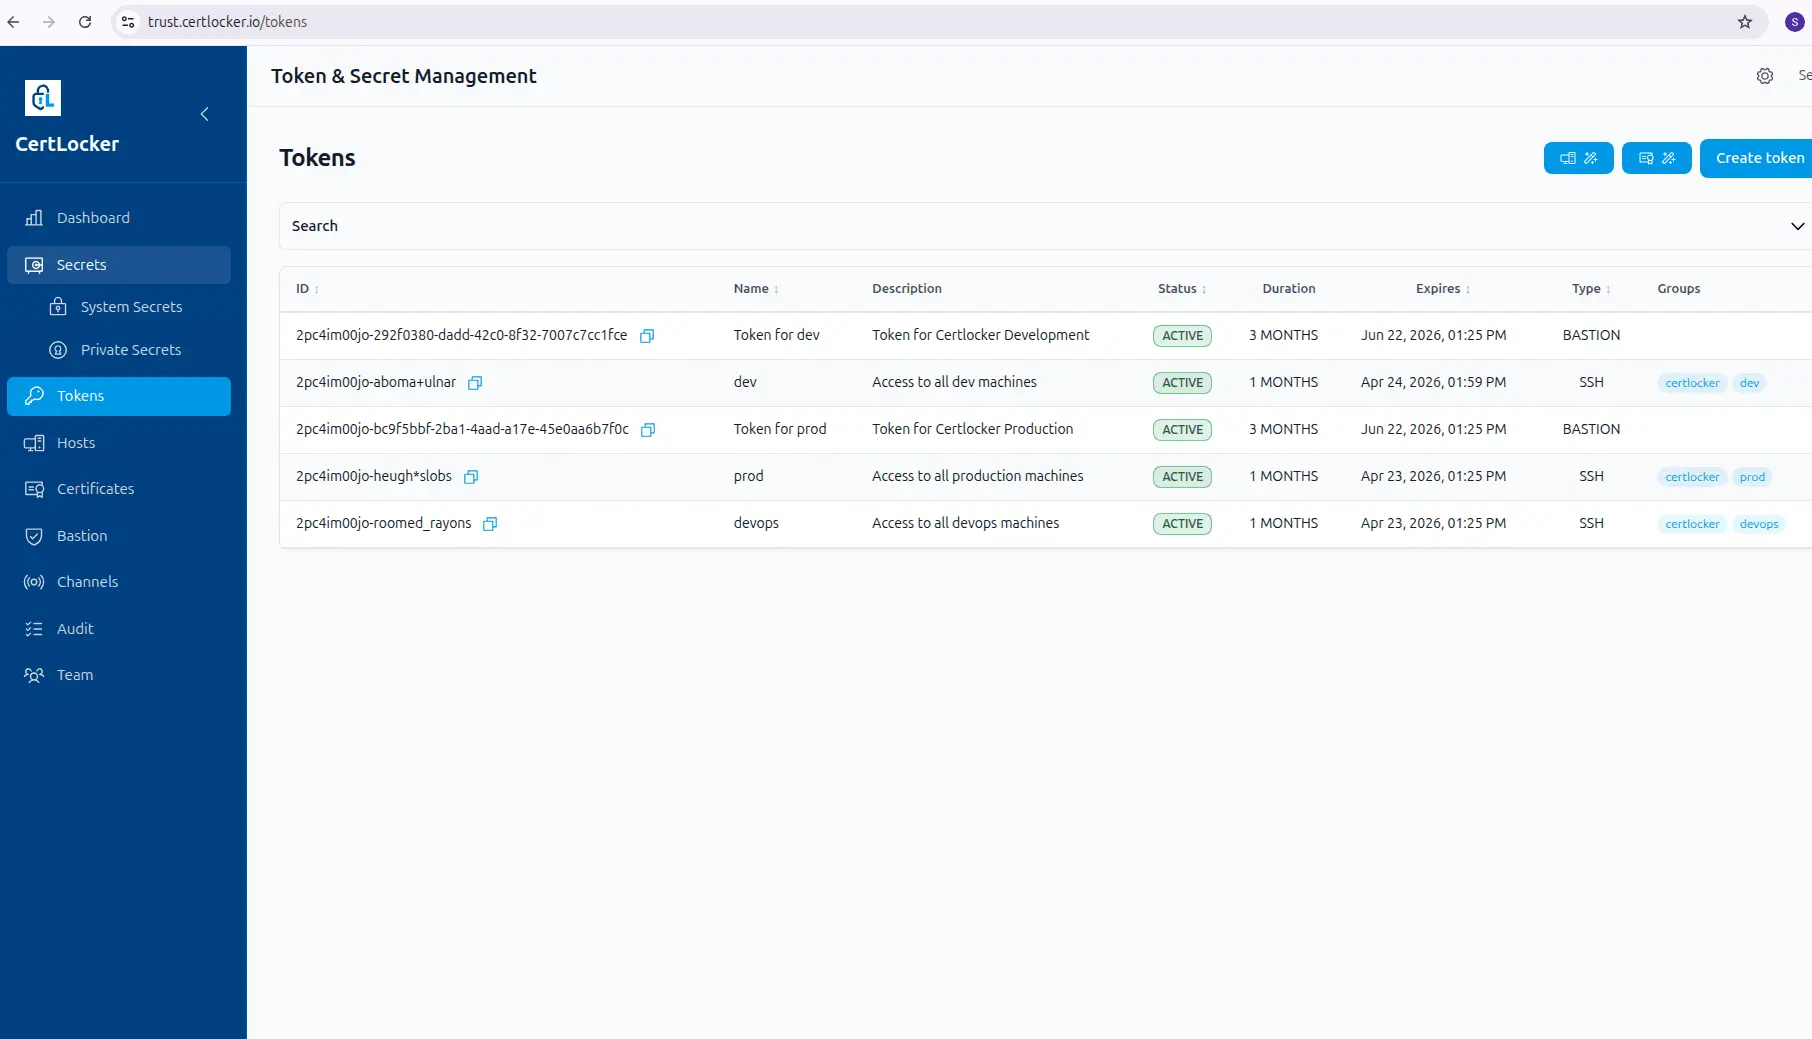
Task: Copy the 'Token for prod' token ID
Action: [648, 430]
